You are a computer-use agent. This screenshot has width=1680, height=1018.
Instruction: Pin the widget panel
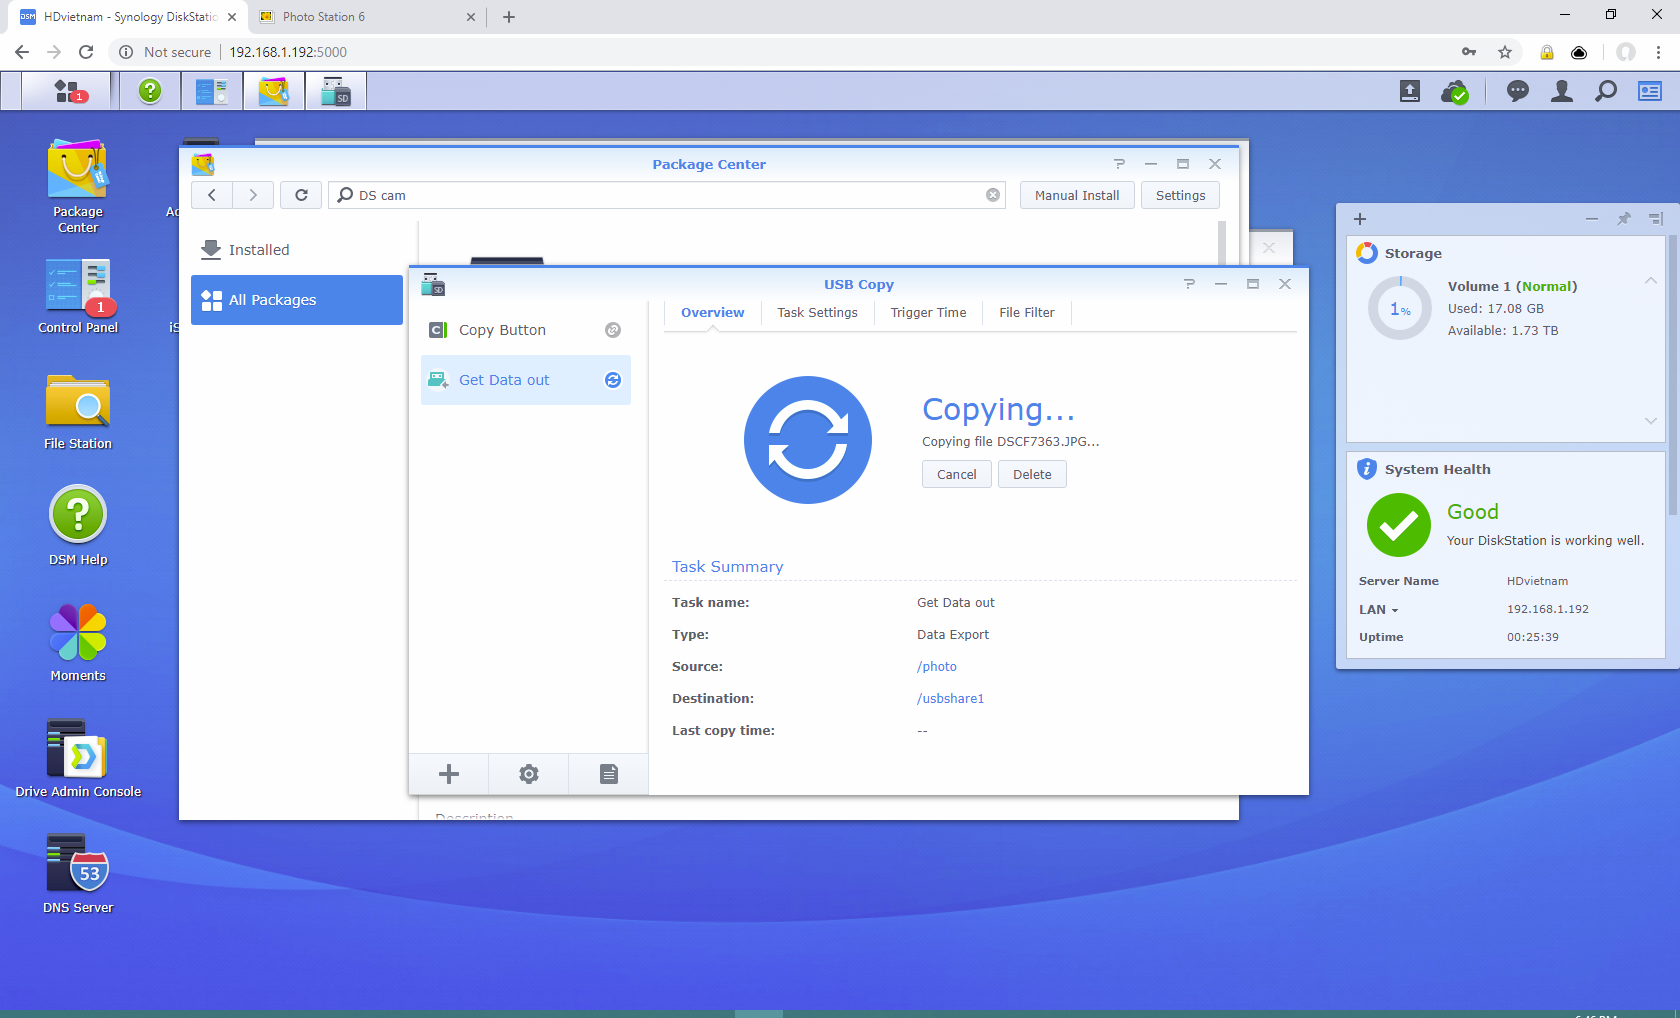coord(1624,219)
